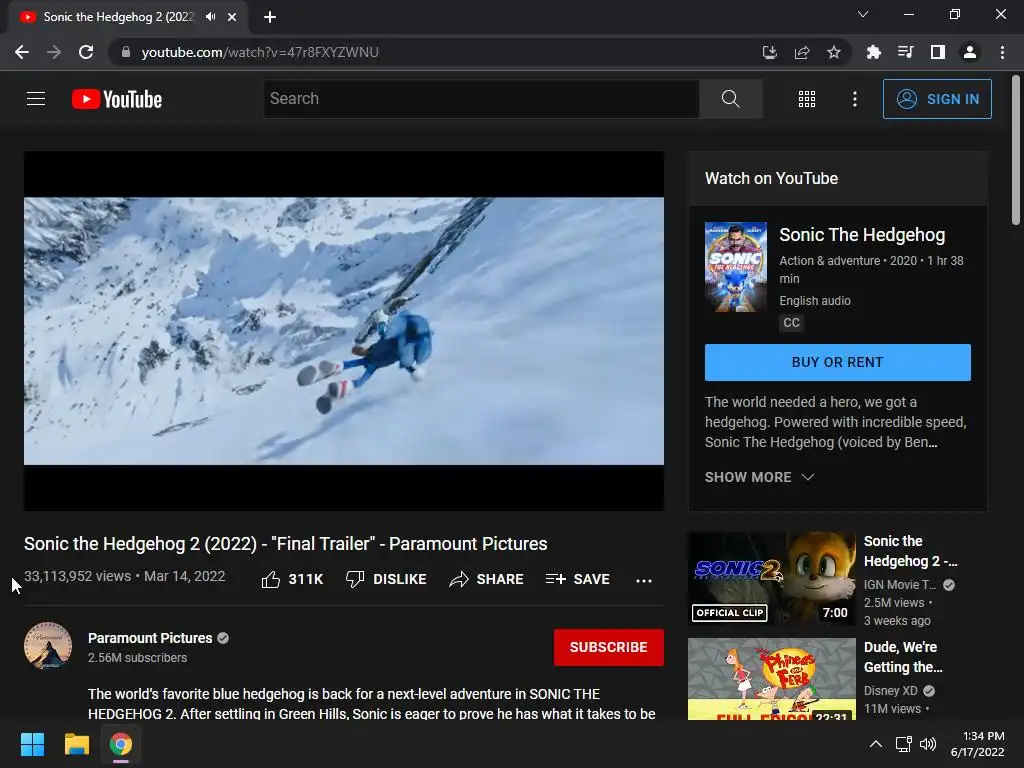The image size is (1024, 768).
Task: Expand SHOW MORE movie description
Action: click(x=759, y=477)
